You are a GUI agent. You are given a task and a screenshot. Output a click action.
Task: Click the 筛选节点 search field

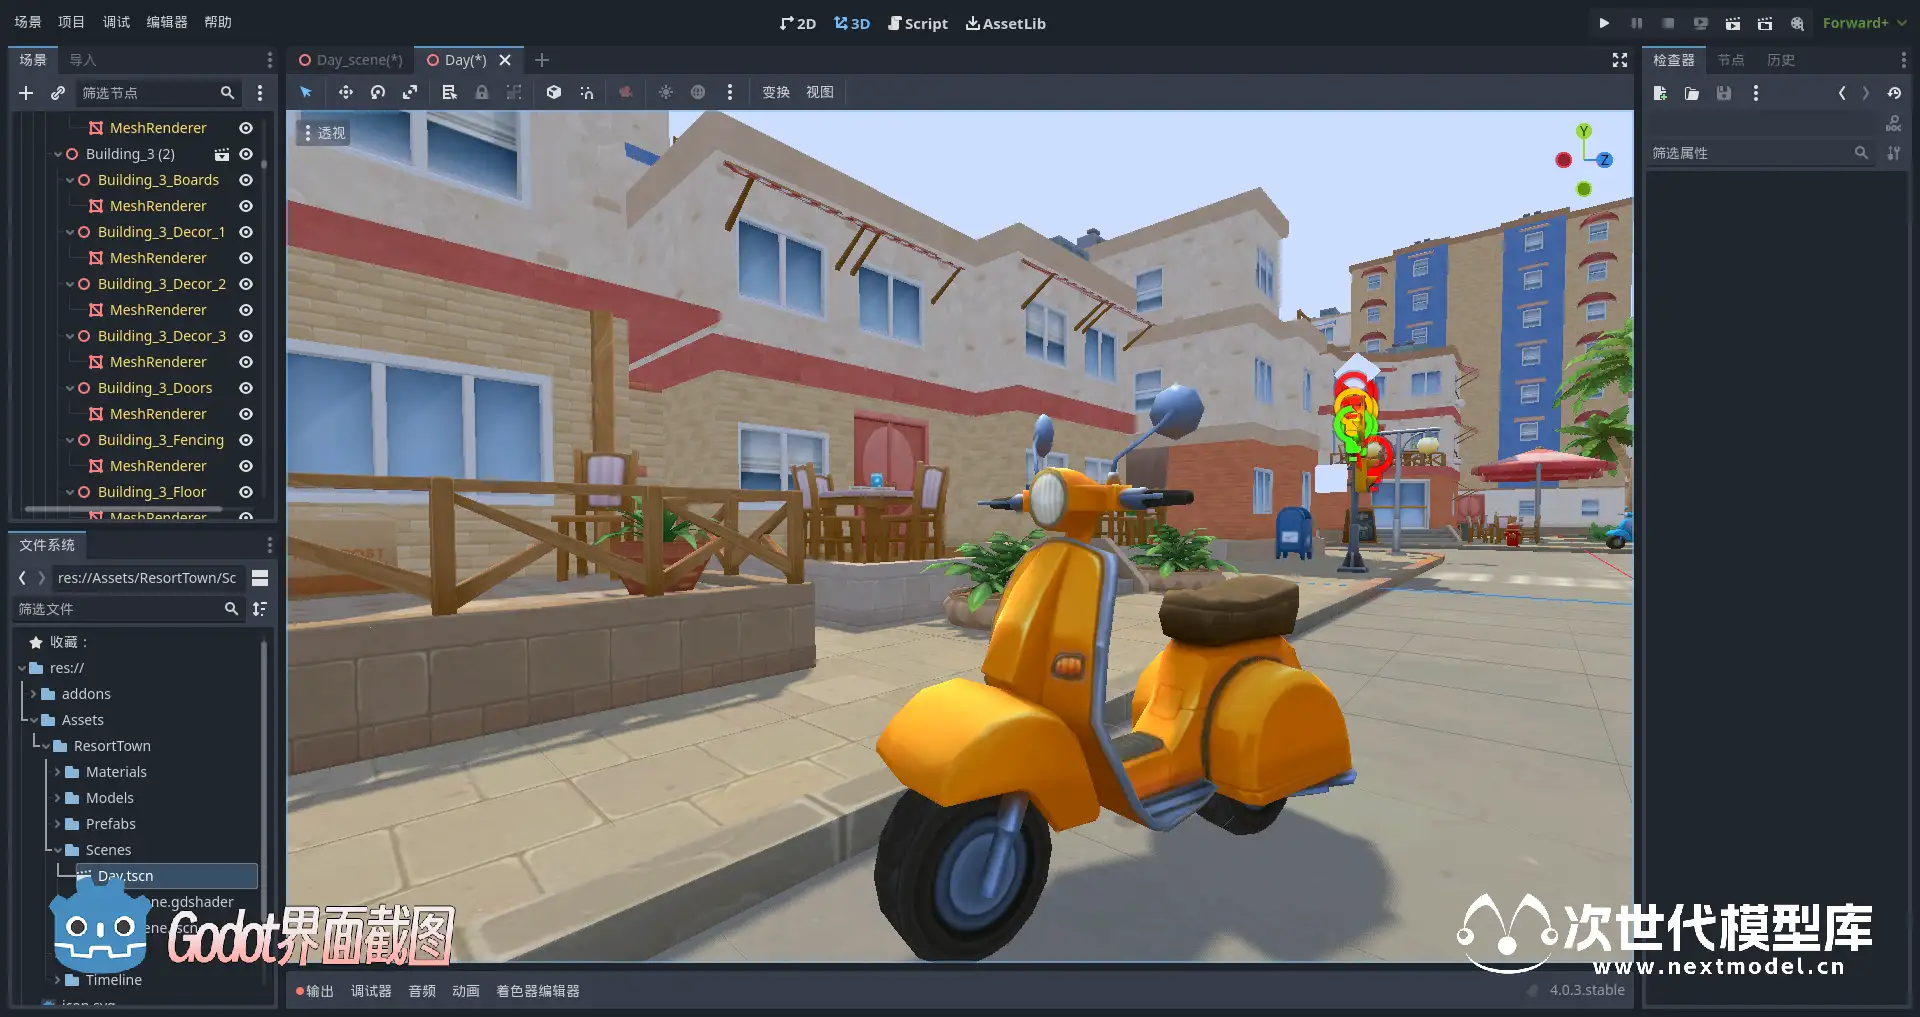coord(148,93)
